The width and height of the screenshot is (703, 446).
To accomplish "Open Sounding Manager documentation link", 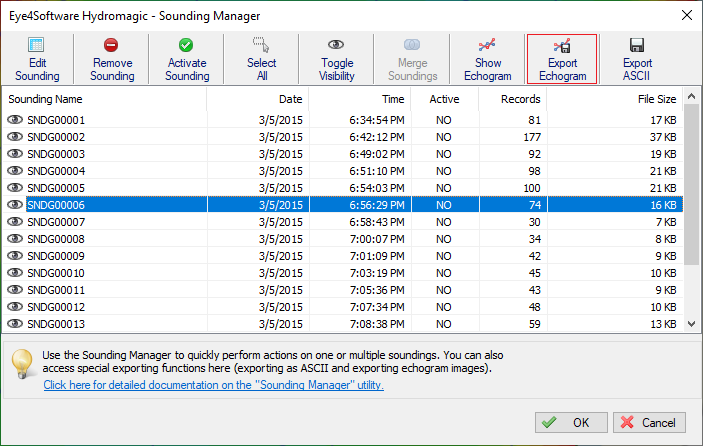I will point(213,385).
